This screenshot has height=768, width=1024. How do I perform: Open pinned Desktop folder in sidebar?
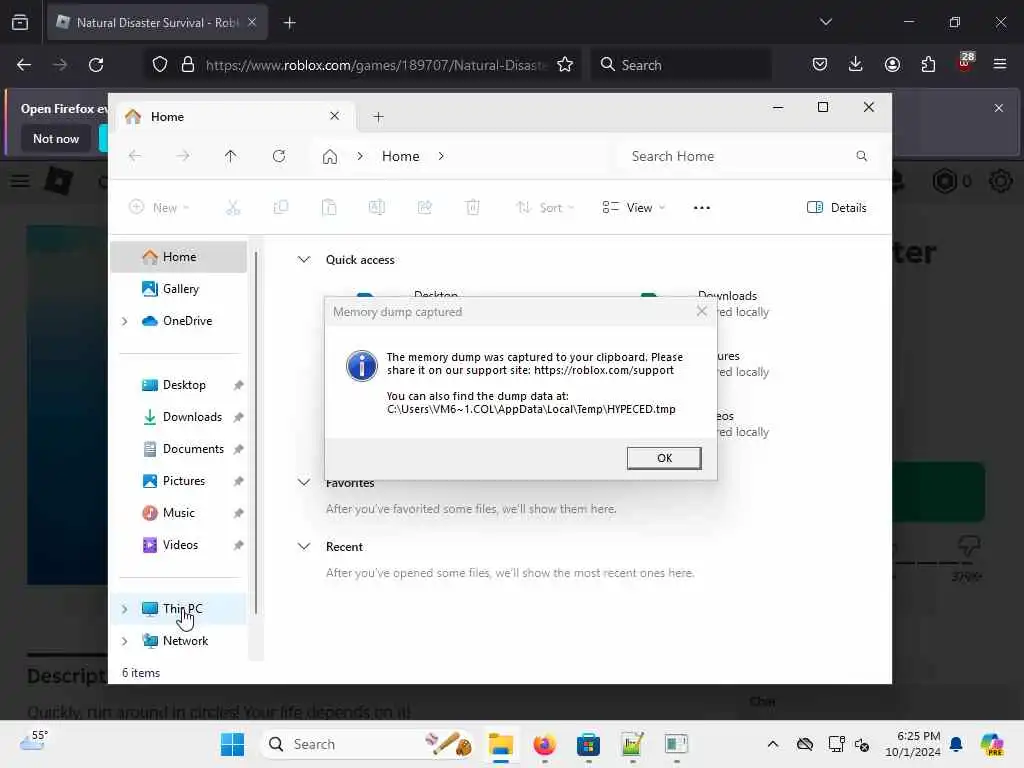coord(184,385)
